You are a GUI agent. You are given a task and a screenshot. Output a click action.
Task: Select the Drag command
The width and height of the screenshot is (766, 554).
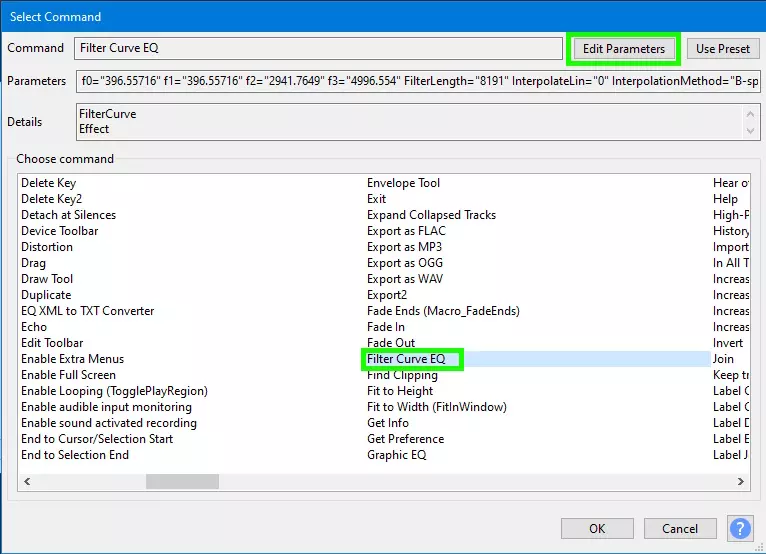click(x=33, y=263)
